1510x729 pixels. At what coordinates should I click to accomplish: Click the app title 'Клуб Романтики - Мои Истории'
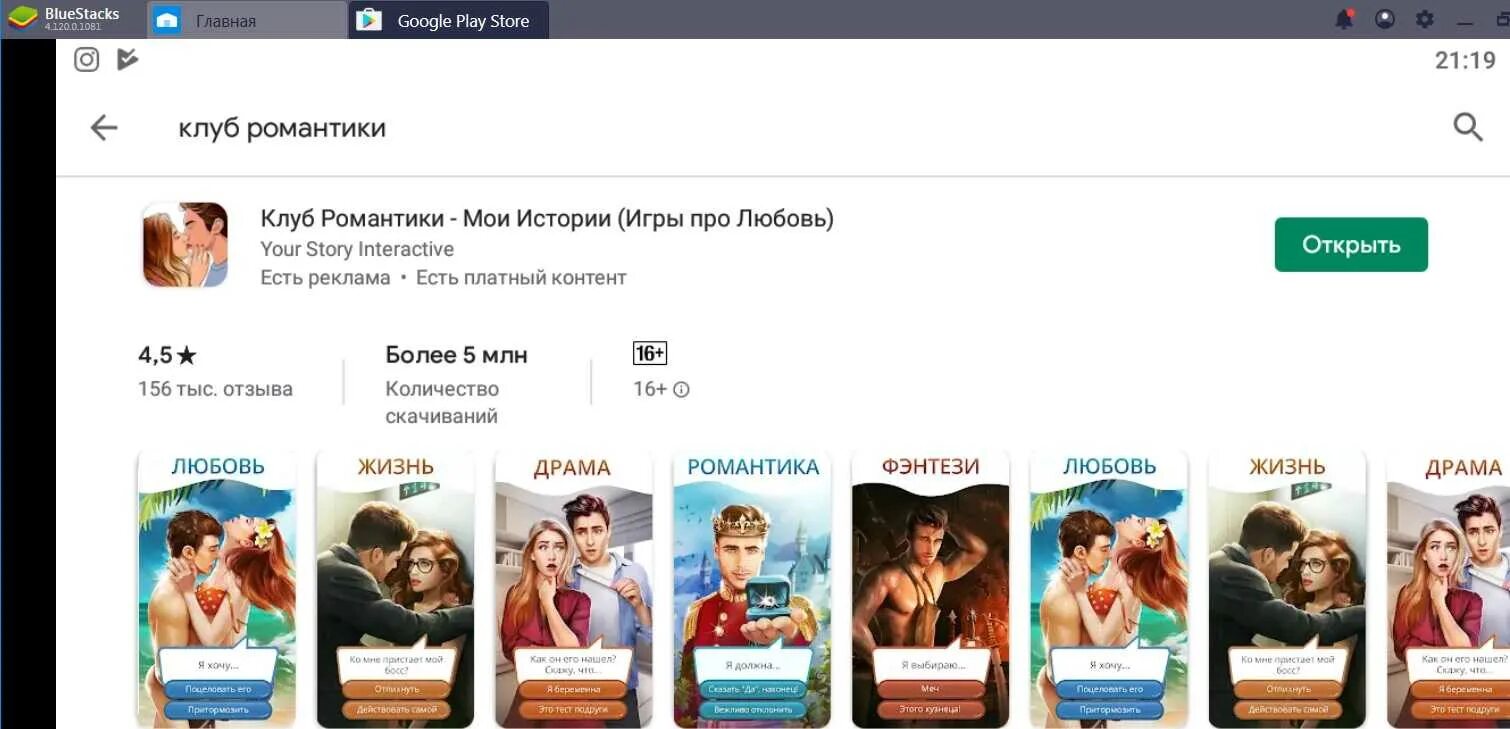coord(547,218)
